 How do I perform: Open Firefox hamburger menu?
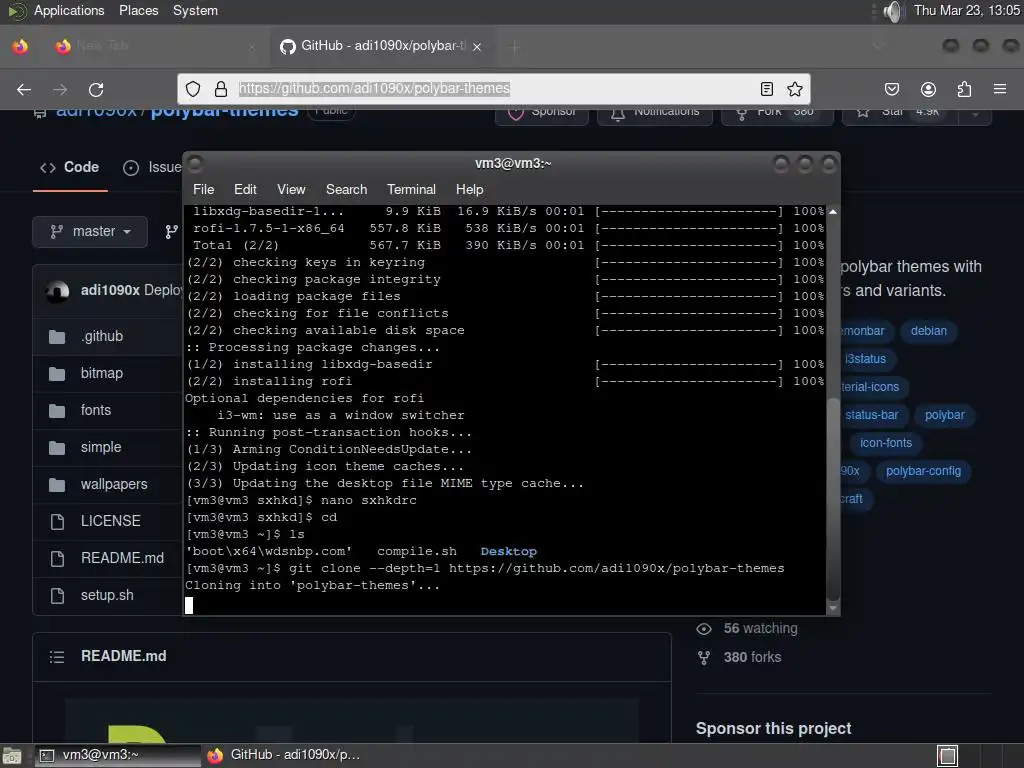pyautogui.click(x=1000, y=89)
